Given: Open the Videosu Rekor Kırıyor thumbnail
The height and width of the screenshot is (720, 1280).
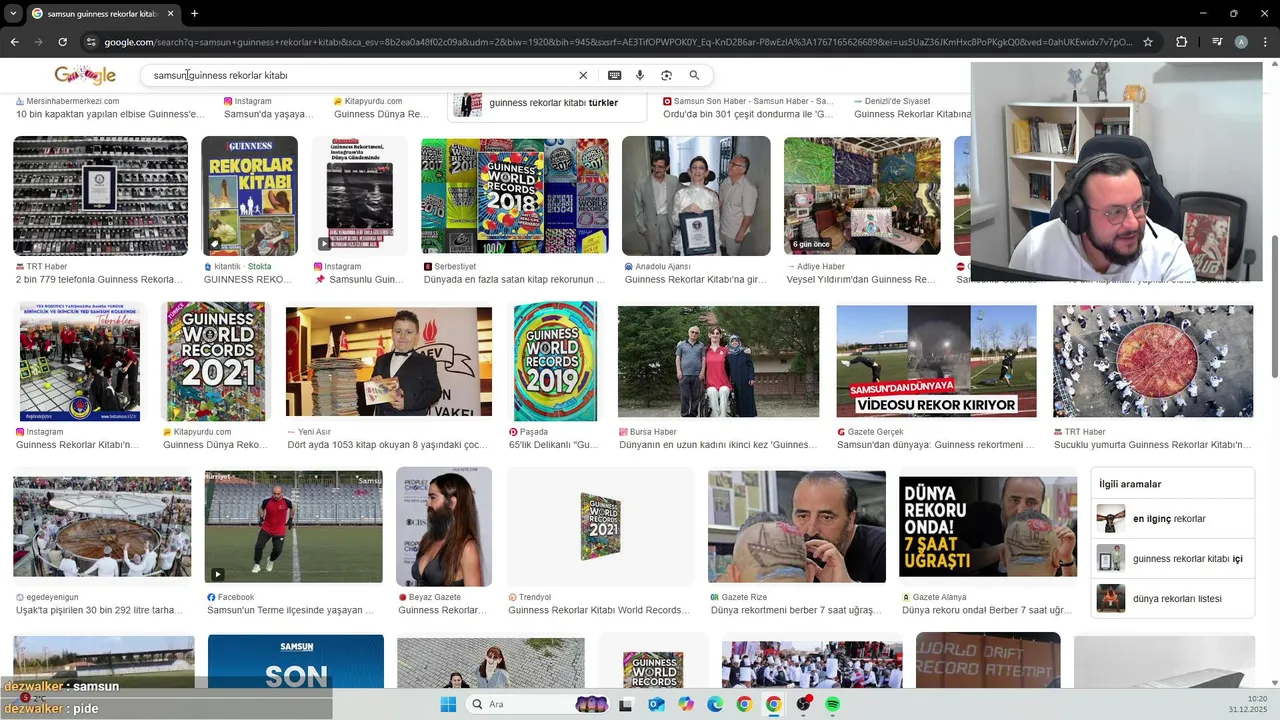Looking at the screenshot, I should (x=936, y=361).
